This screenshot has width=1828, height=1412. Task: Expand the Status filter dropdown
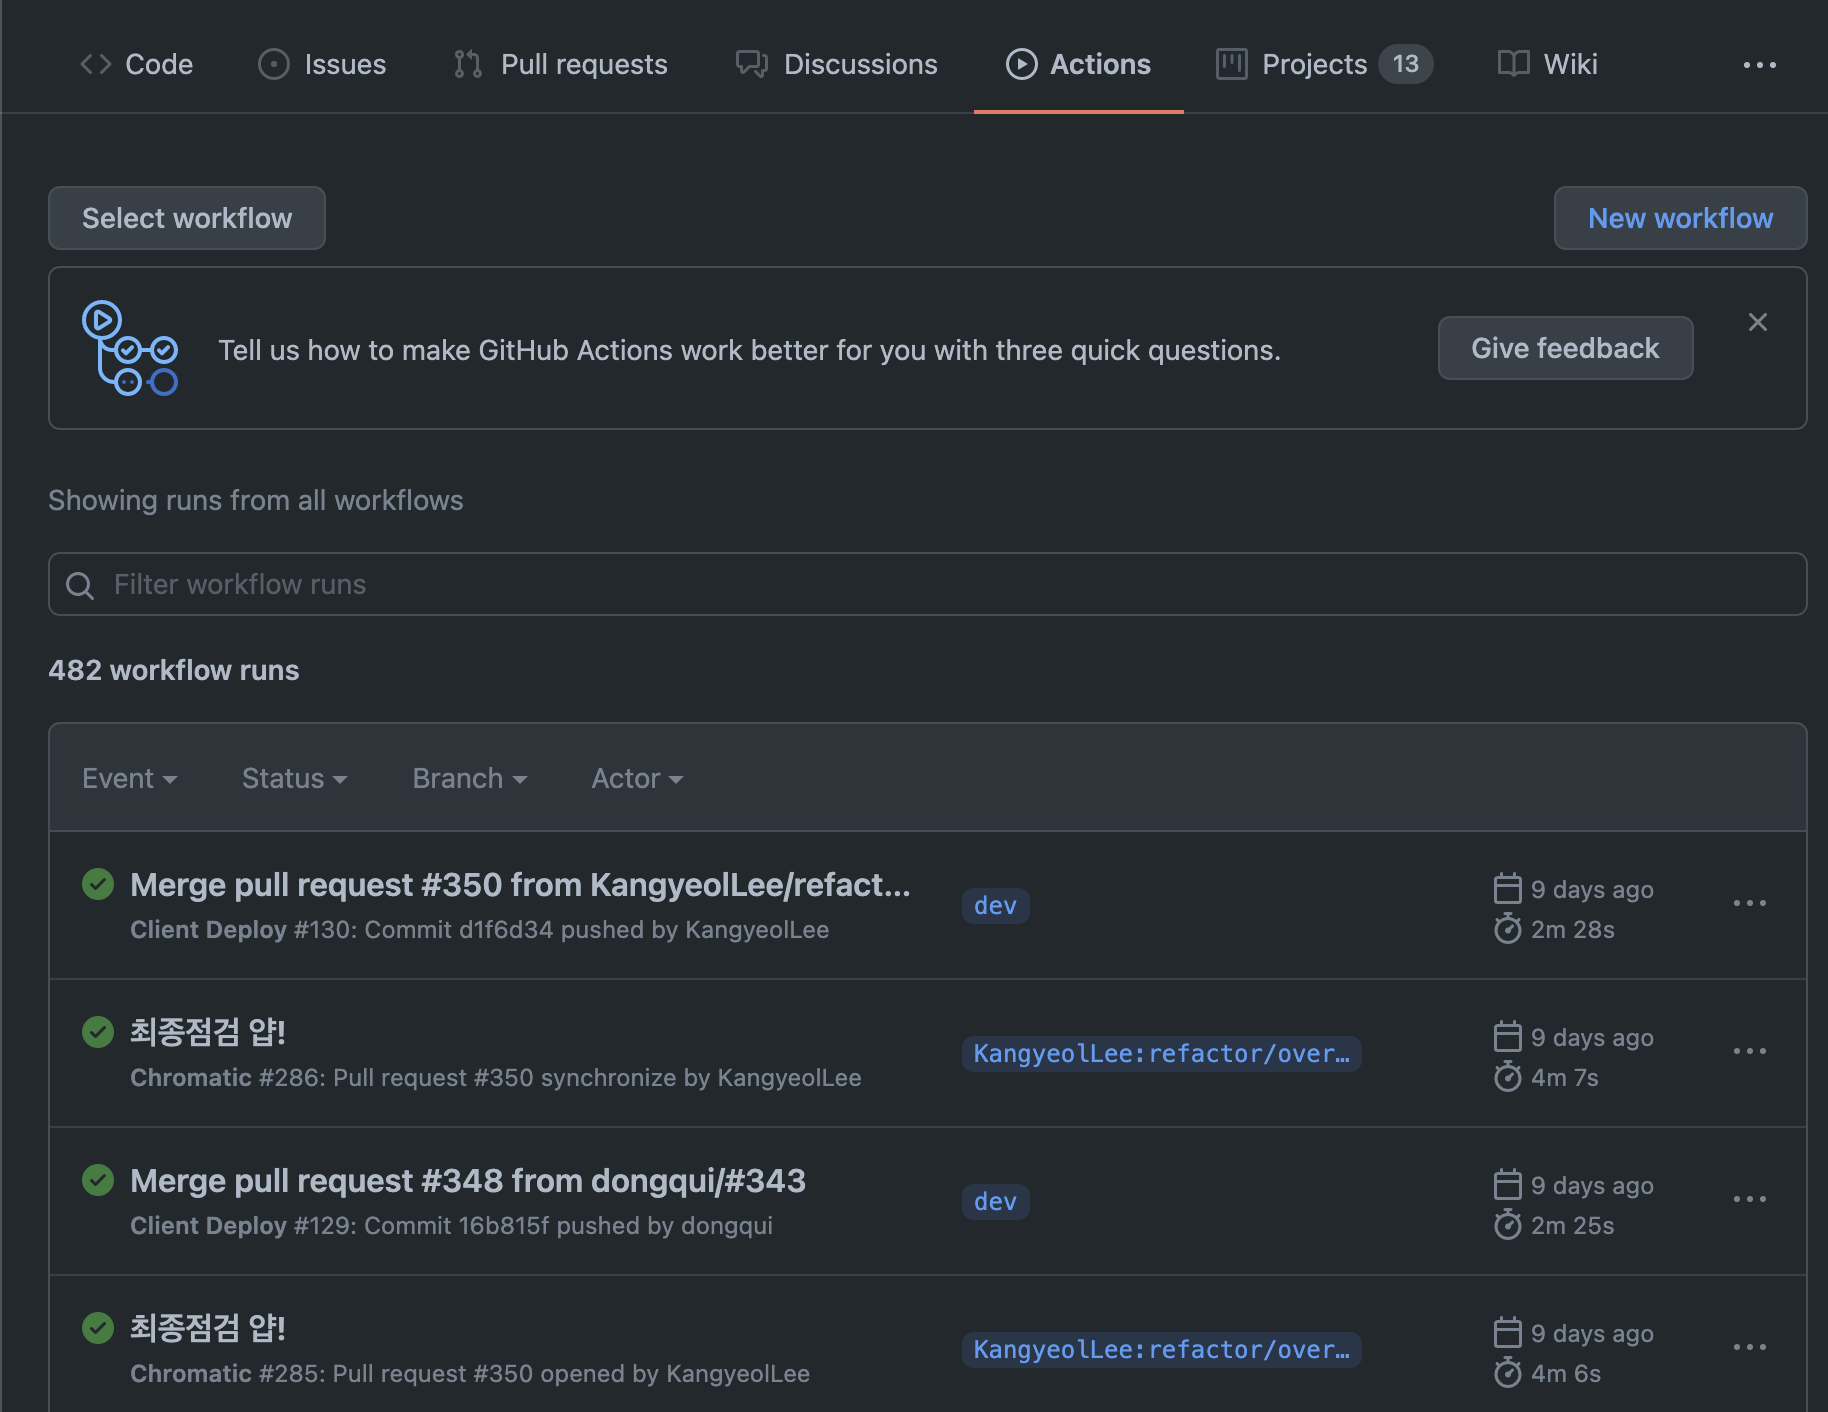(295, 778)
